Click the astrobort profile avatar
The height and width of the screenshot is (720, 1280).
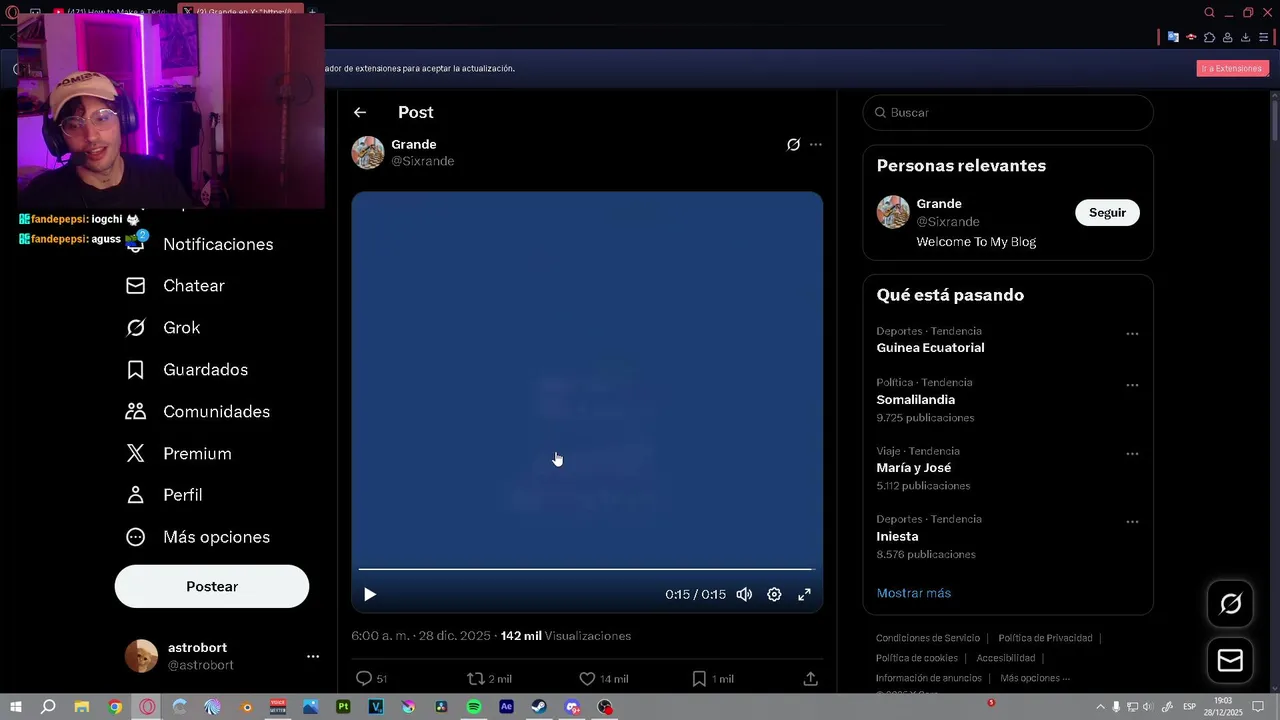tap(141, 656)
